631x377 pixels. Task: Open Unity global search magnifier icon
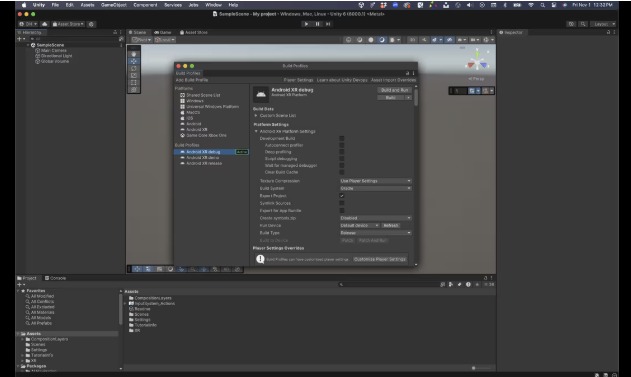[582, 24]
